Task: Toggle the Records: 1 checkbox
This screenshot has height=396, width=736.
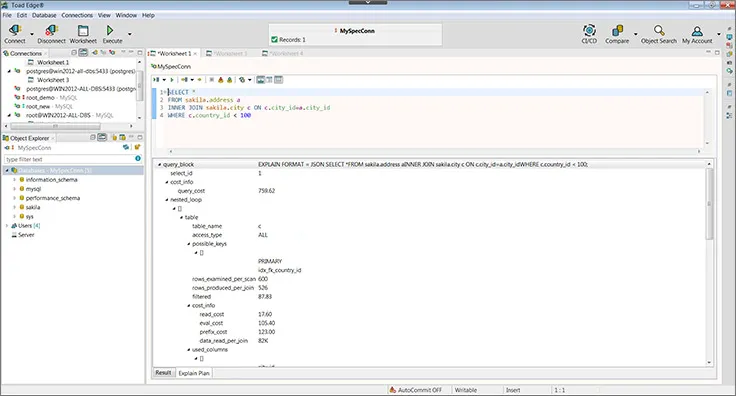Action: (x=275, y=40)
